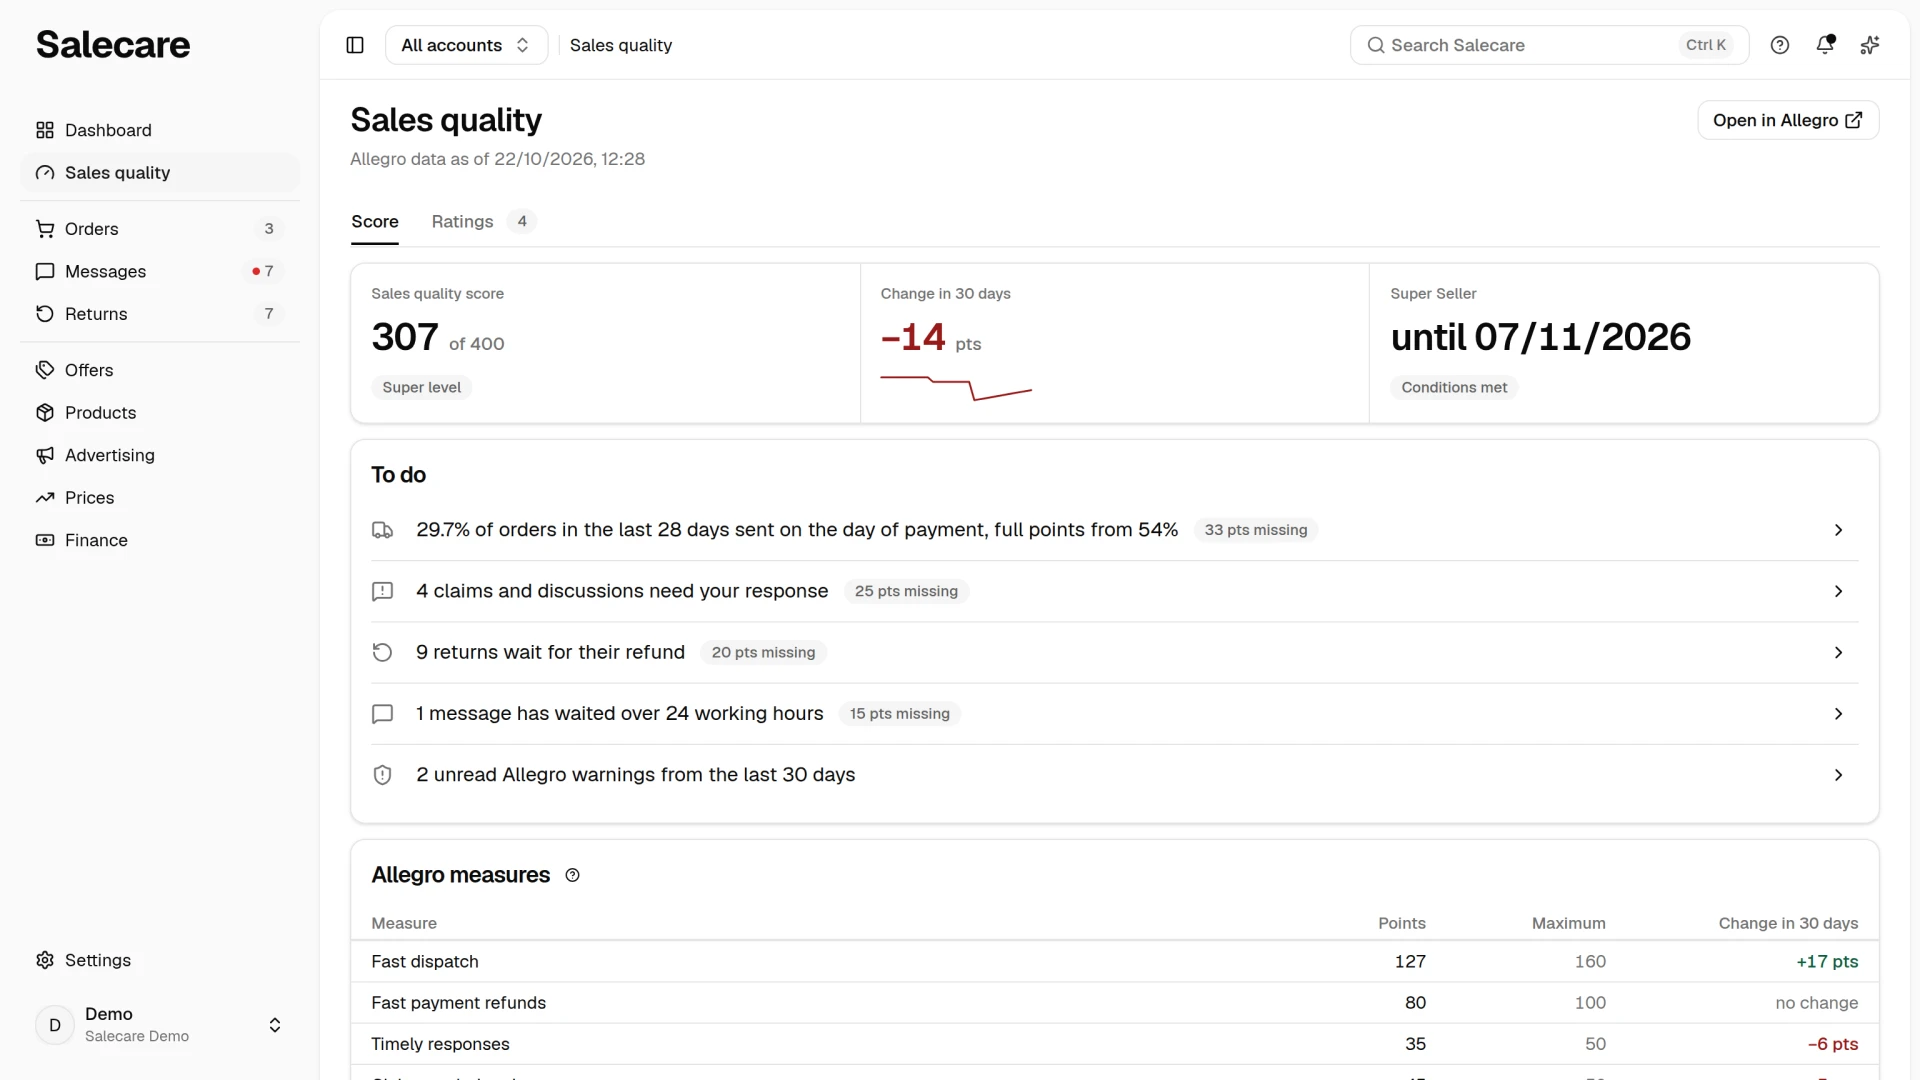This screenshot has width=1920, height=1080.
Task: Open the claims and discussions chevron
Action: click(x=1838, y=591)
